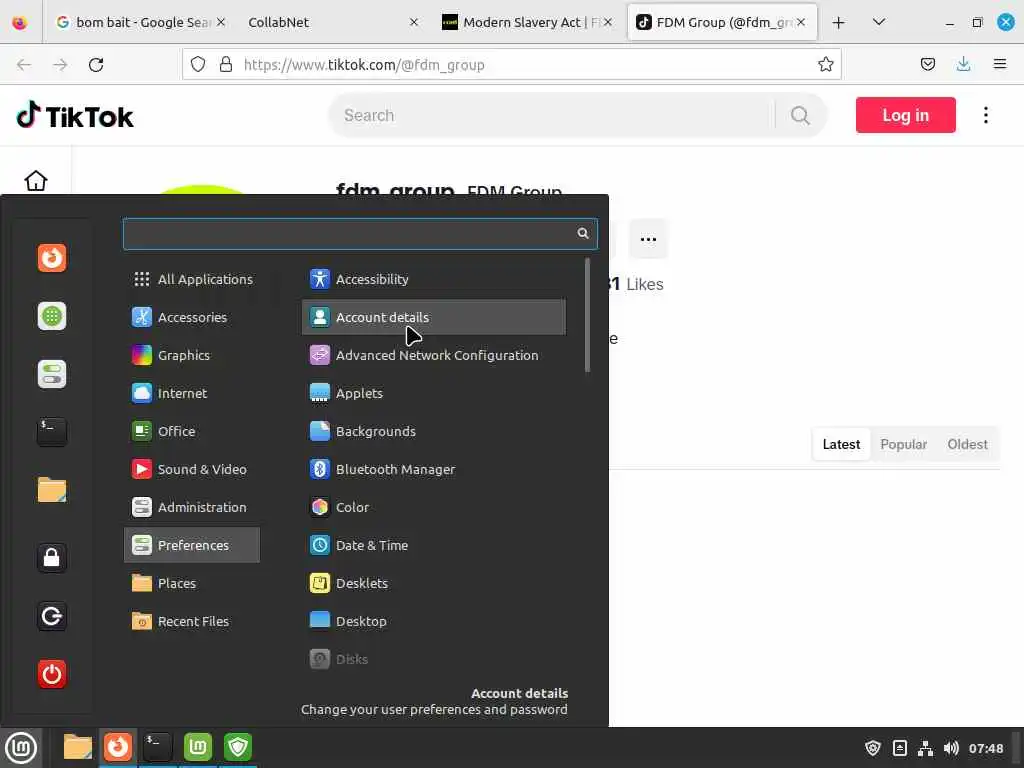1024x768 pixels.
Task: Open the Places category
Action: tap(192, 583)
